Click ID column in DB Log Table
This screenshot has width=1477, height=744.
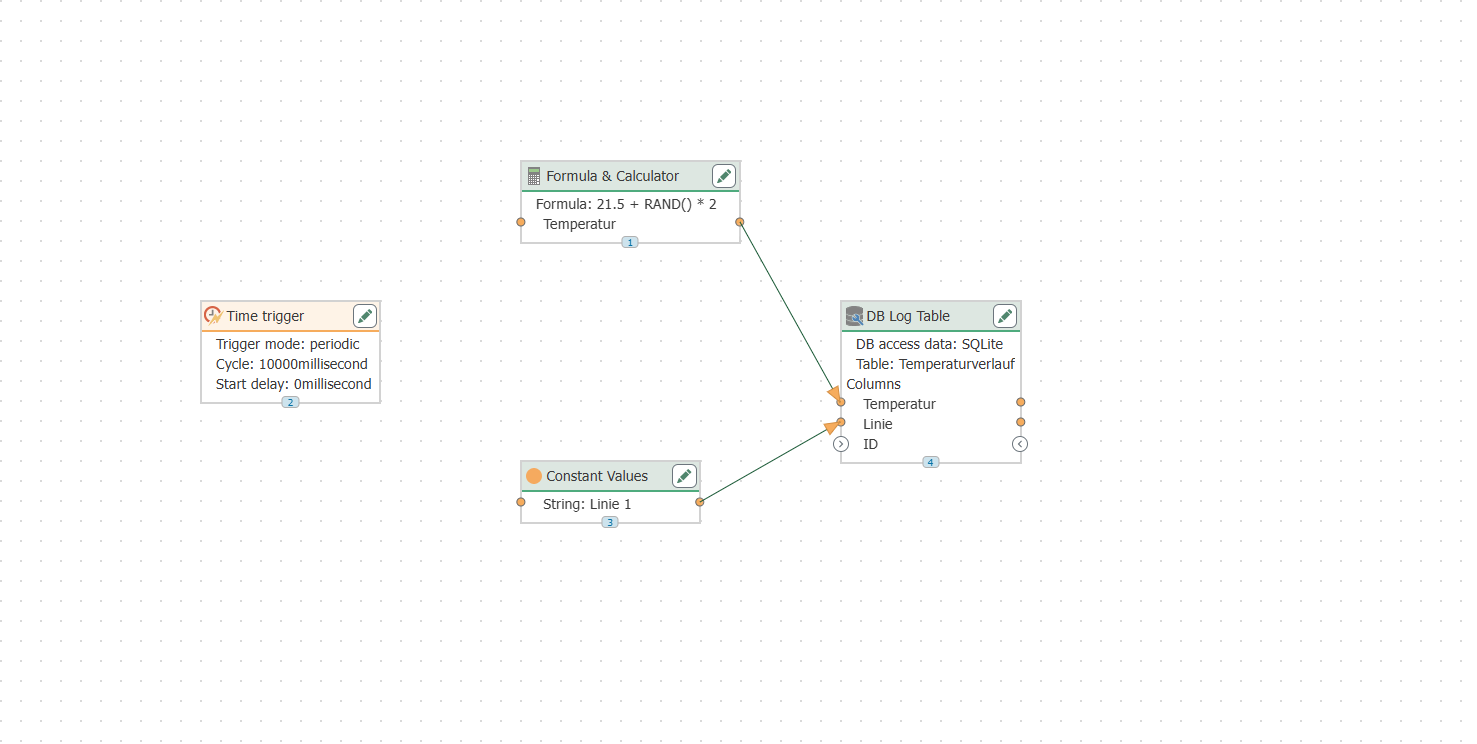pyautogui.click(x=870, y=444)
